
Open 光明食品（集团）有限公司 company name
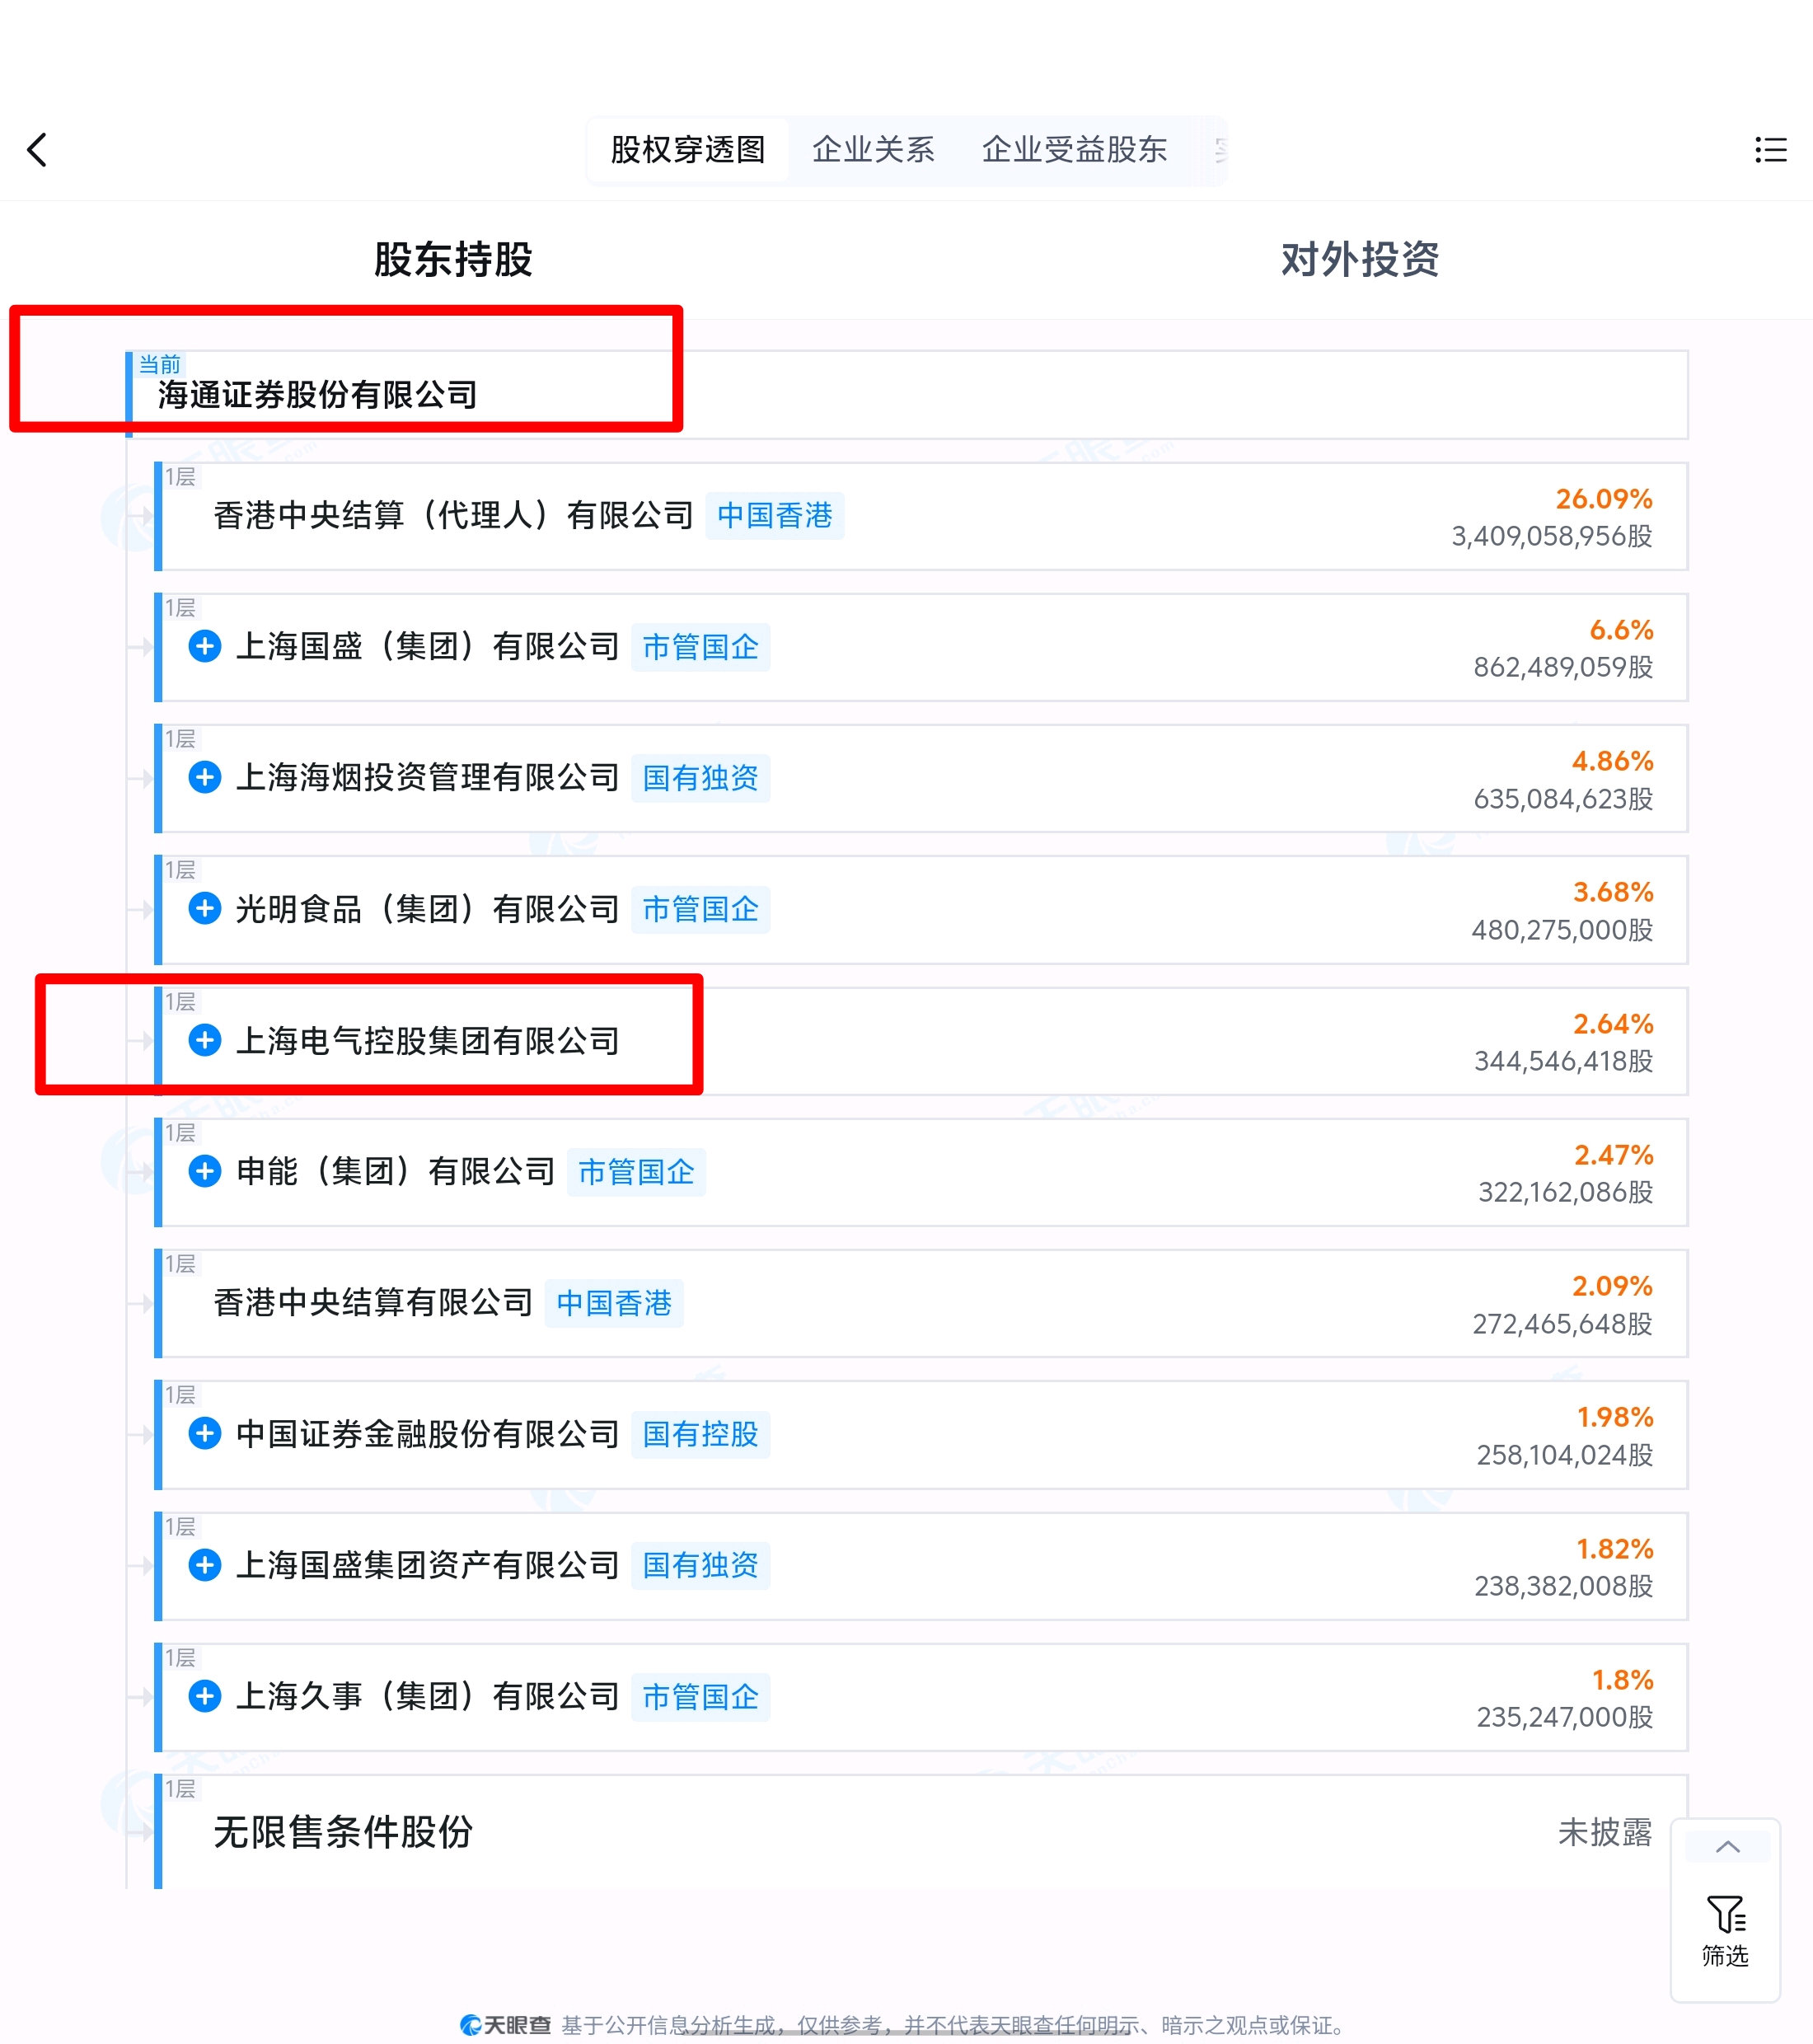428,908
